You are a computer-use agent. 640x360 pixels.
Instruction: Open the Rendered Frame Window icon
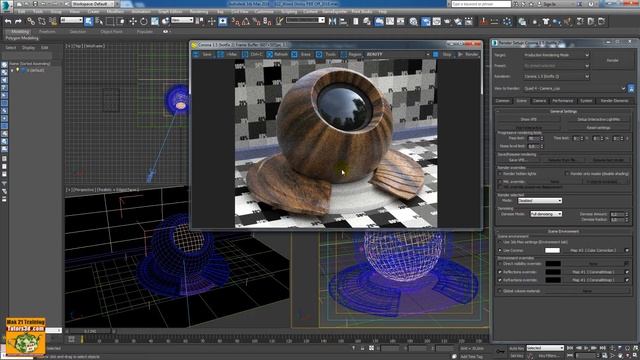pos(436,21)
